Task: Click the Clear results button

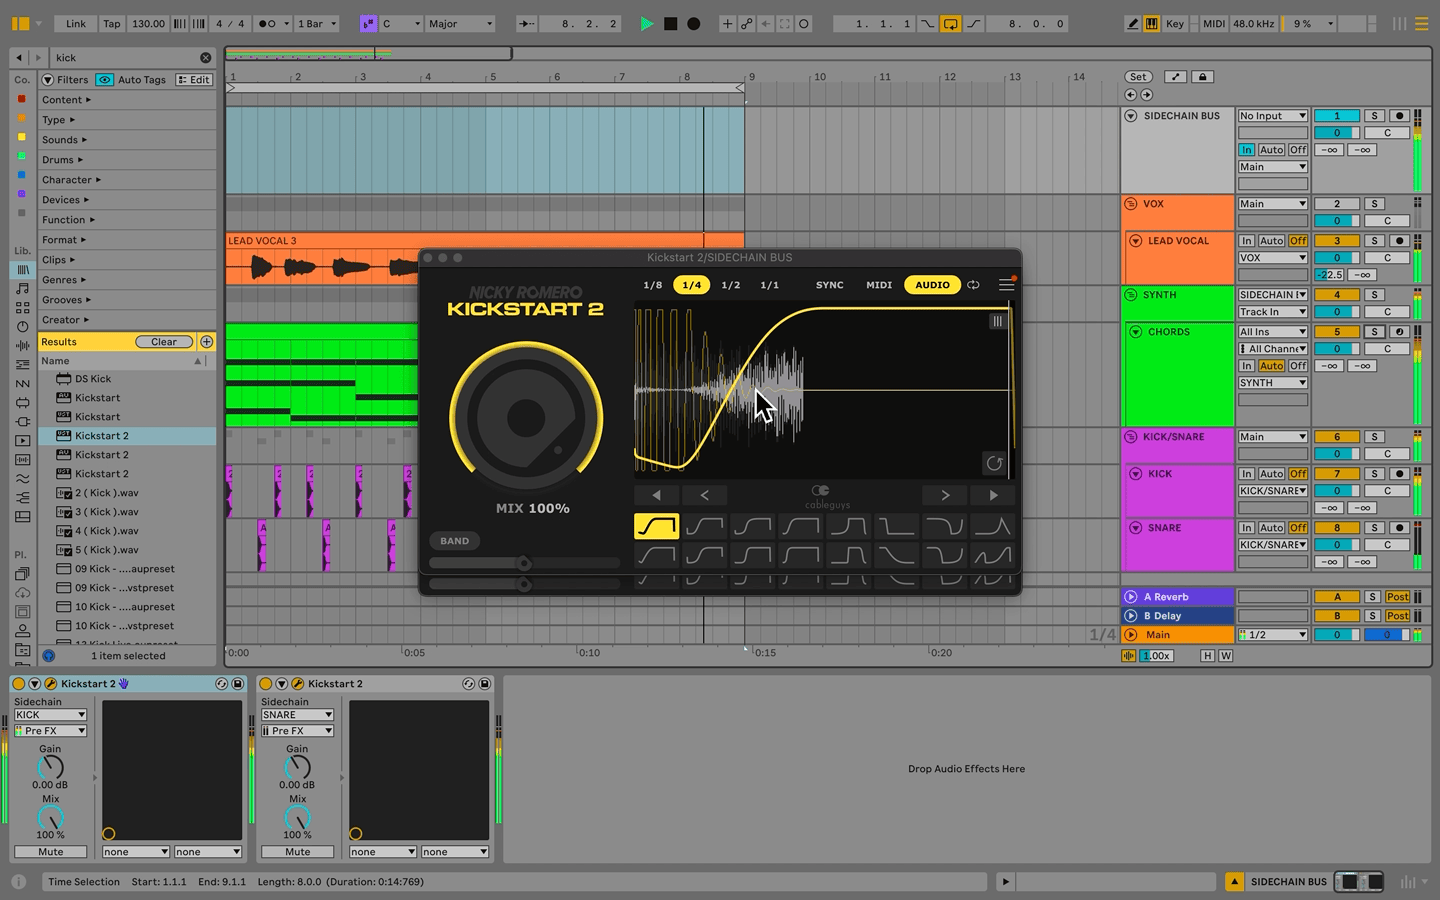Action: click(164, 342)
